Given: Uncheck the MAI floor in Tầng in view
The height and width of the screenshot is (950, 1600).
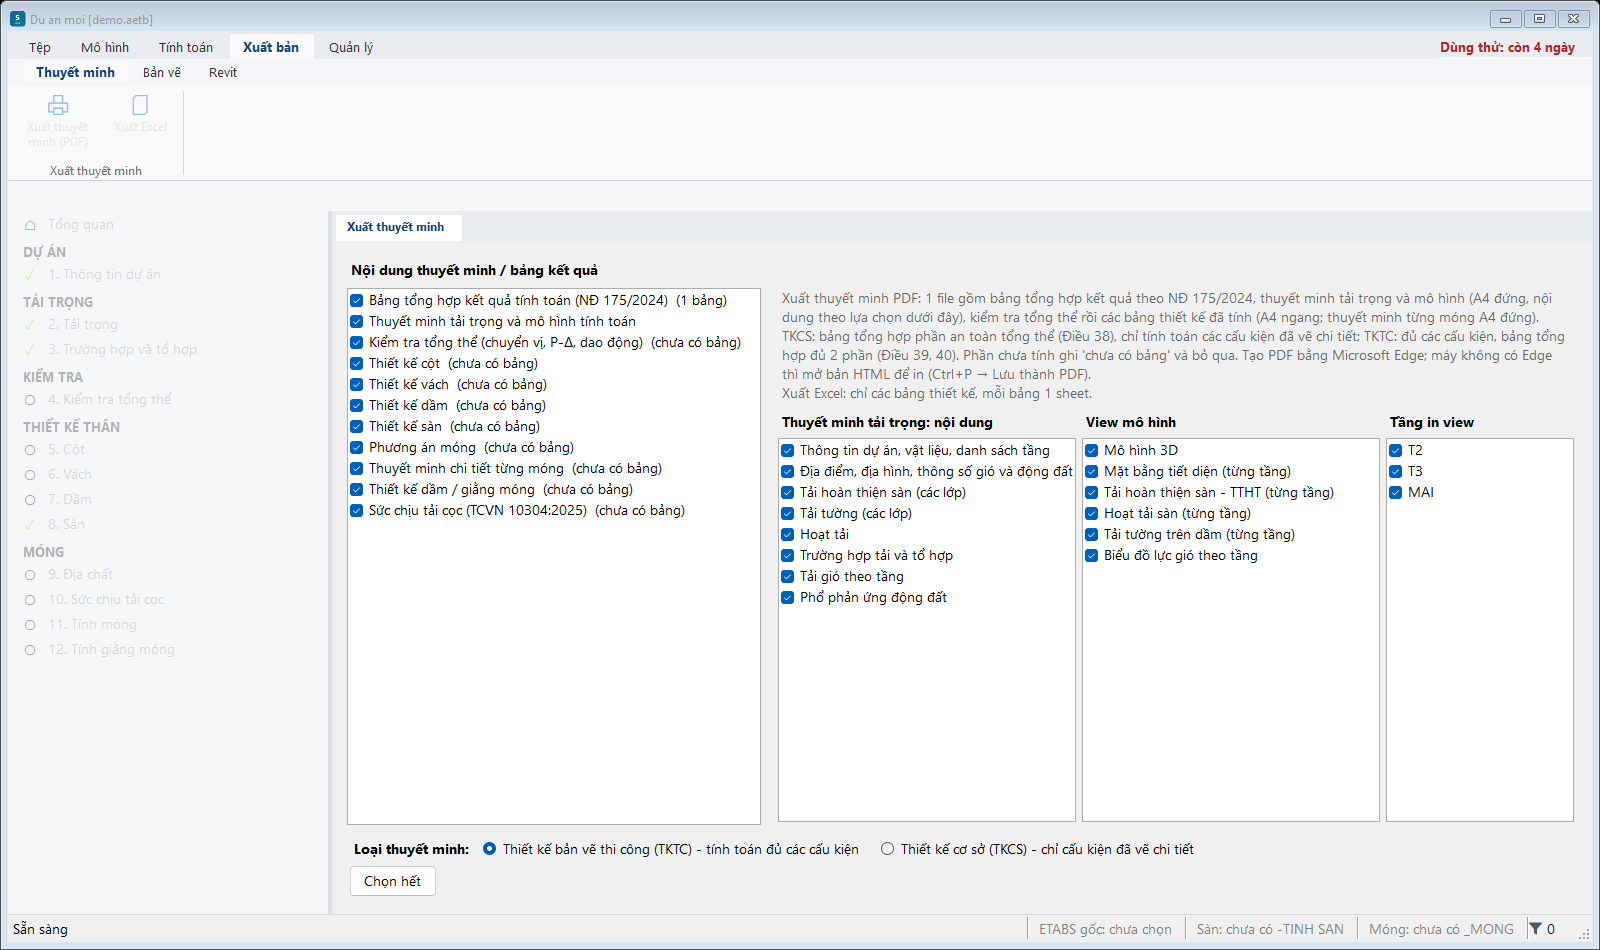Looking at the screenshot, I should click(x=1396, y=492).
